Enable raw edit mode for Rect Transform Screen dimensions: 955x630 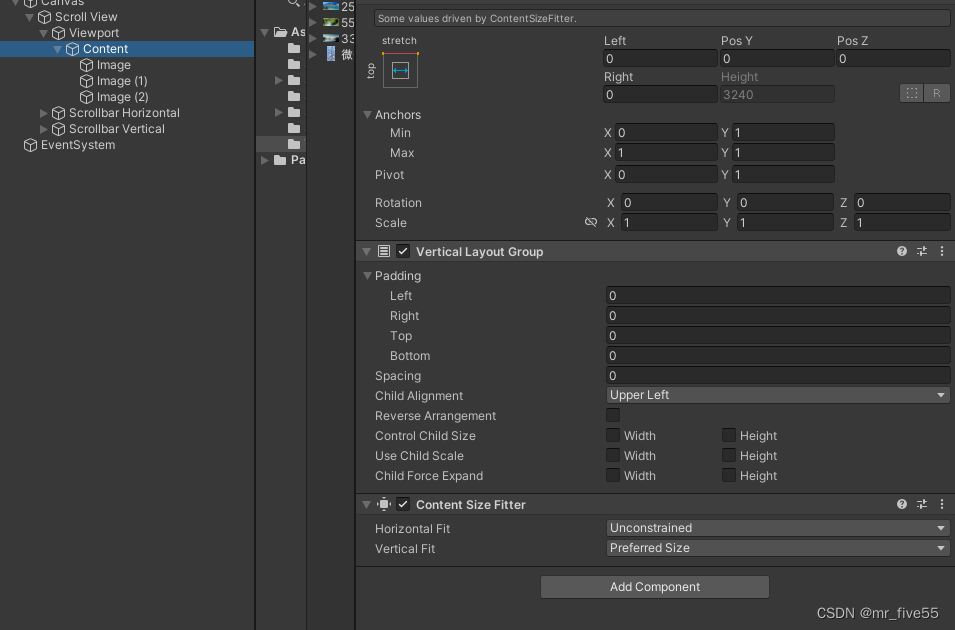936,92
